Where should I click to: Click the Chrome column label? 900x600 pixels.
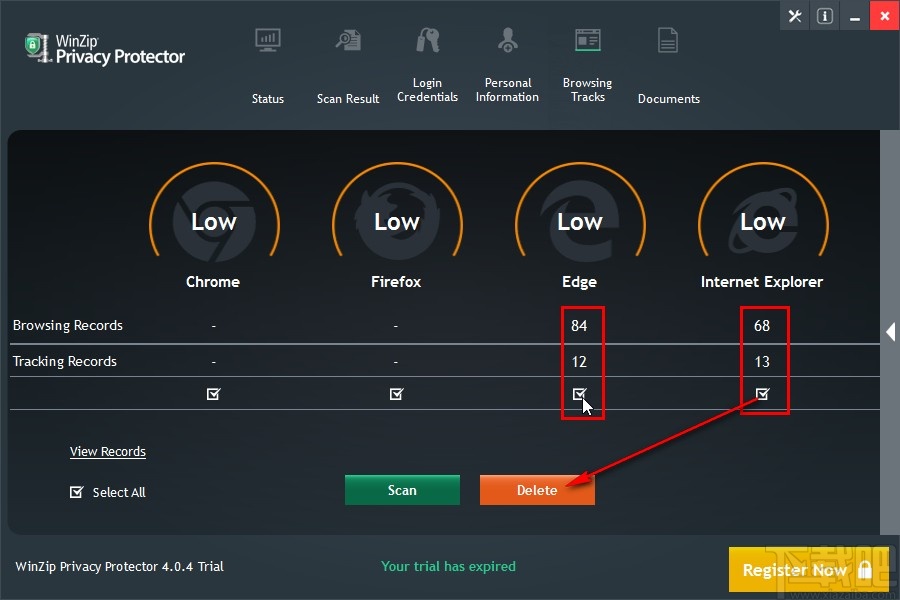click(x=213, y=281)
